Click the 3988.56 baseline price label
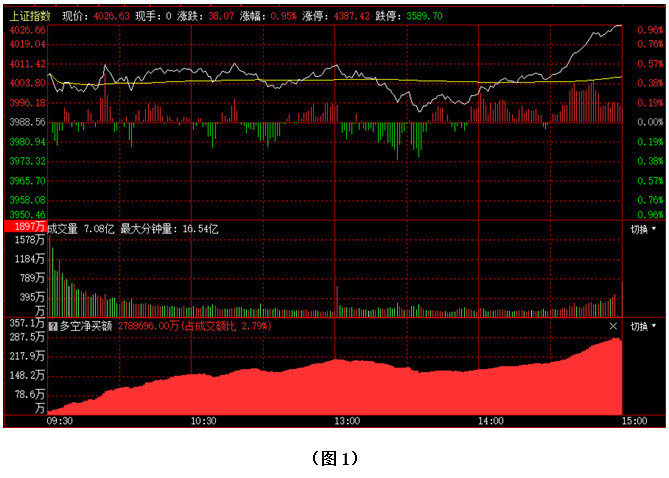669x478 pixels. point(27,122)
